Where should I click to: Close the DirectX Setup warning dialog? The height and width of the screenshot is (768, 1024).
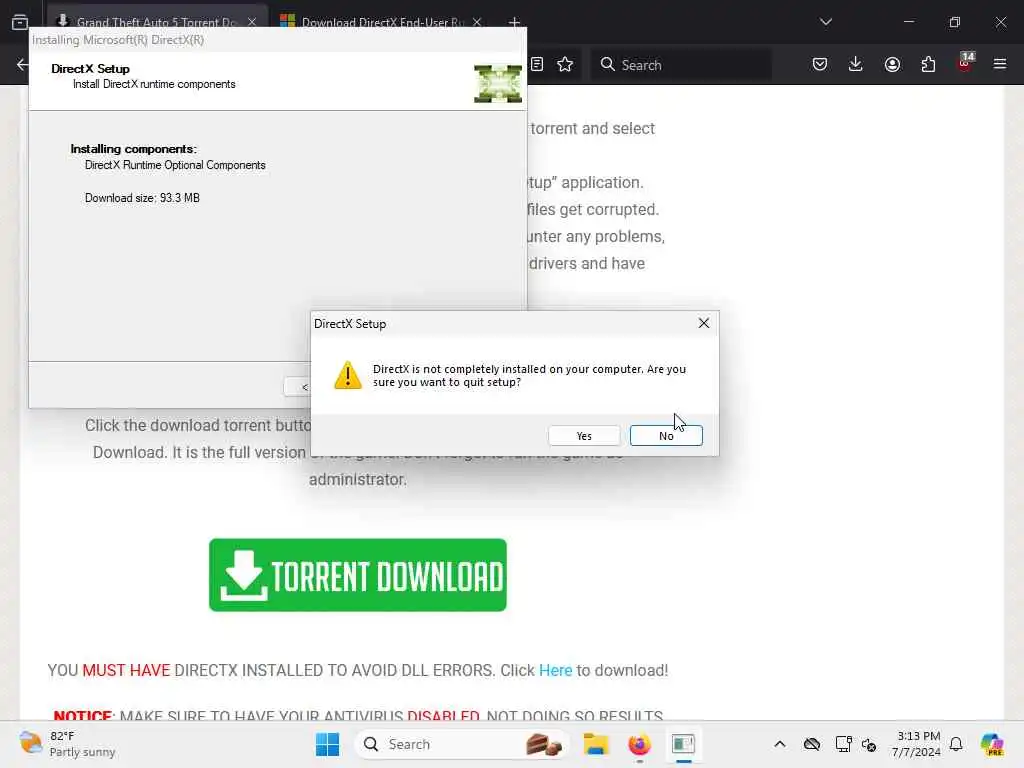[703, 323]
